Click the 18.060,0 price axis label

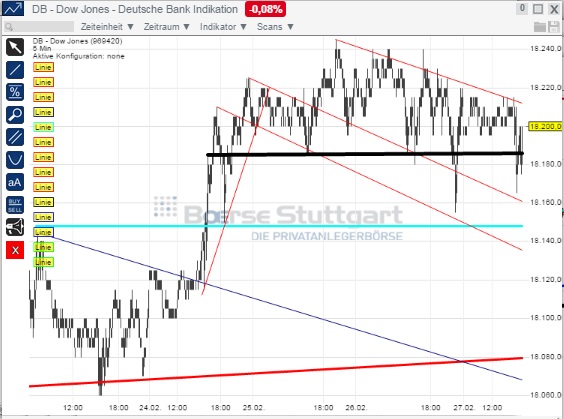545,395
